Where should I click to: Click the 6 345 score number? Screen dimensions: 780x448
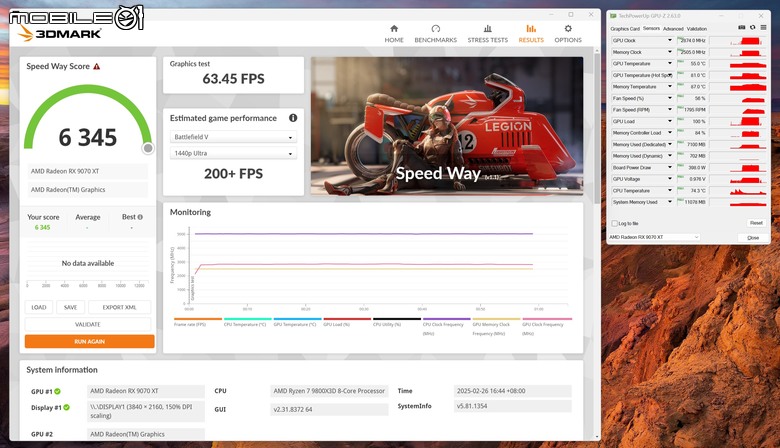coord(88,138)
